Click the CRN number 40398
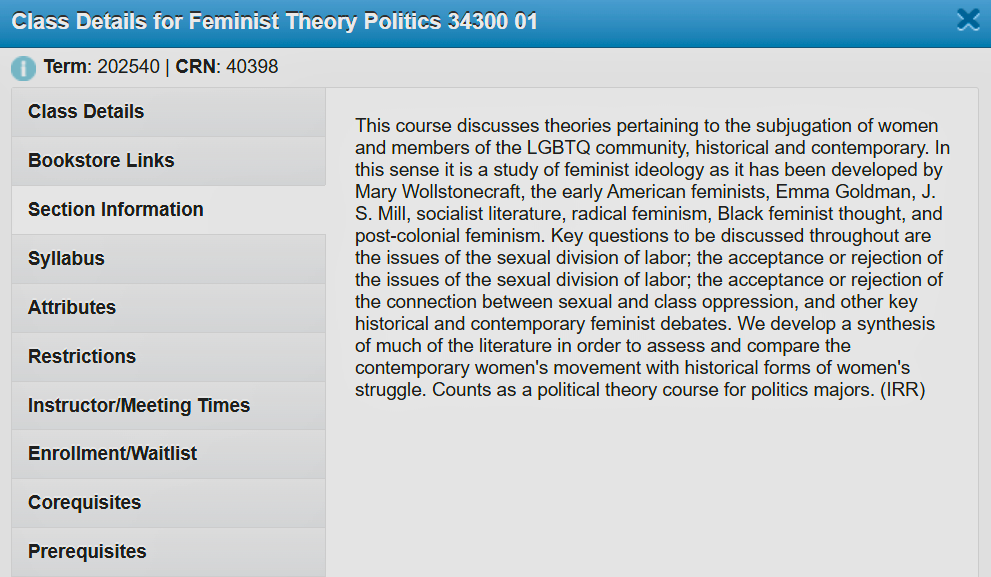991x577 pixels. 252,66
